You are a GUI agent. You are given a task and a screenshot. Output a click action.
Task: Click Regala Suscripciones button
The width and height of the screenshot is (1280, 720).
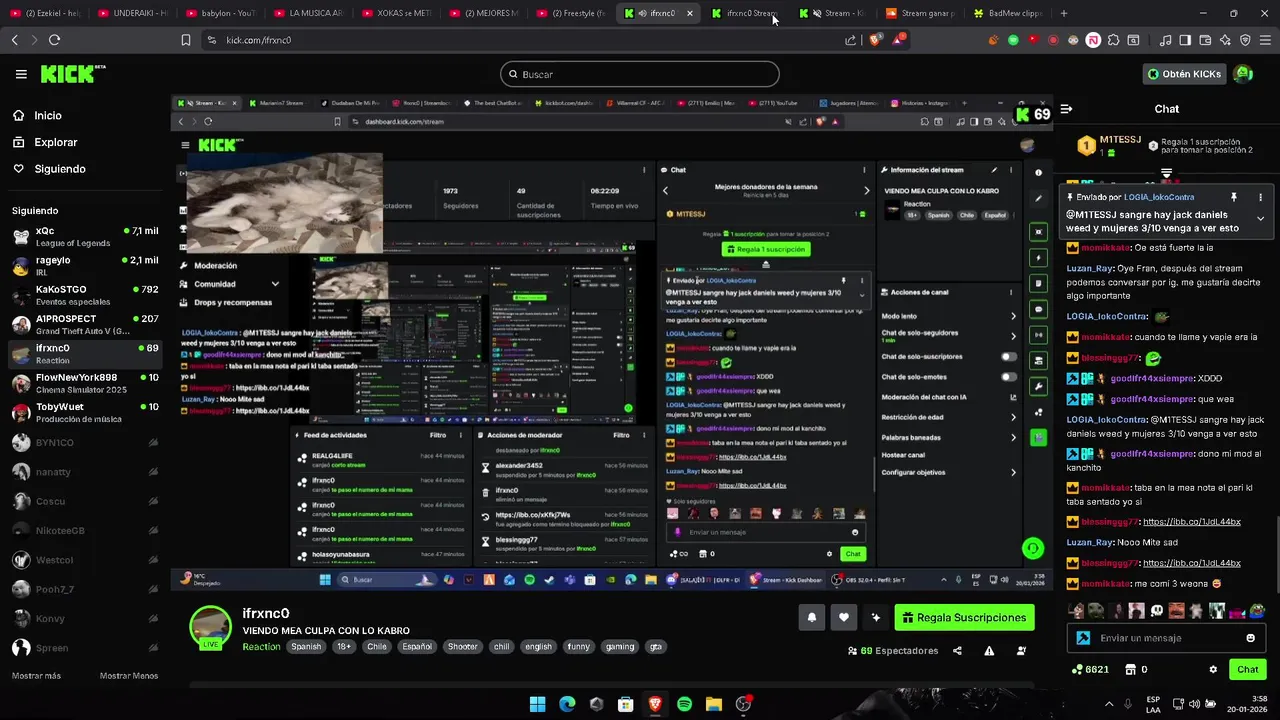[x=964, y=617]
